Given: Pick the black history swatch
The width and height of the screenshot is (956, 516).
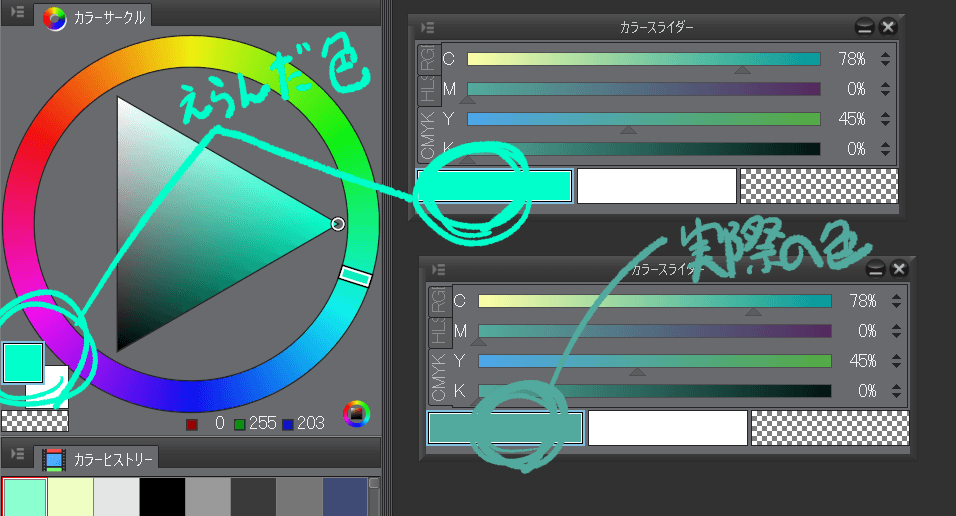Looking at the screenshot, I should [162, 497].
